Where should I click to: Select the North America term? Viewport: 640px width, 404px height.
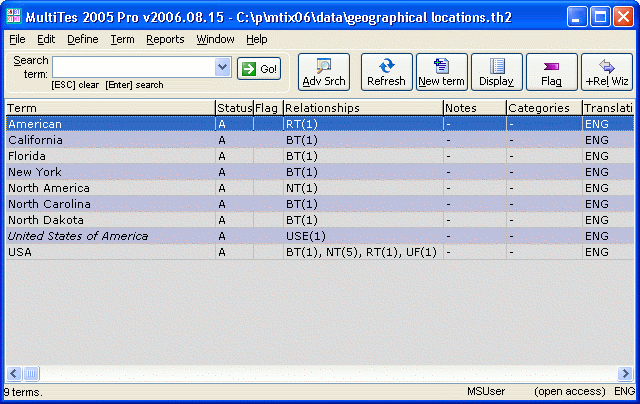point(49,188)
